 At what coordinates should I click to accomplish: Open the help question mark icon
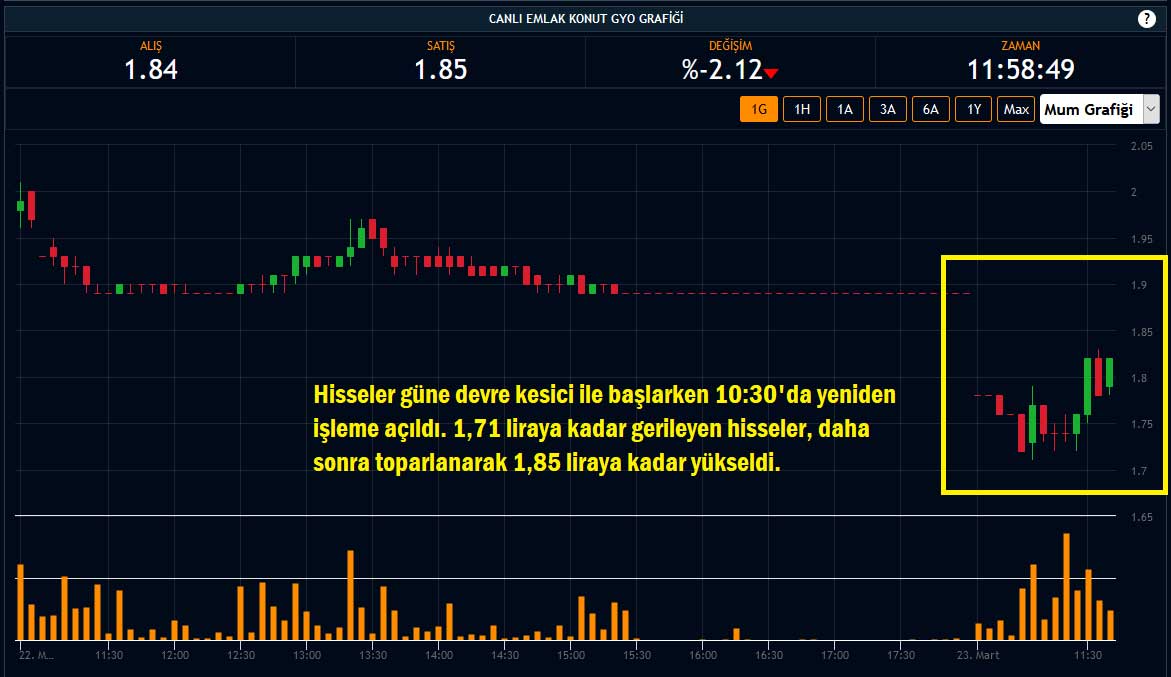tap(1146, 19)
